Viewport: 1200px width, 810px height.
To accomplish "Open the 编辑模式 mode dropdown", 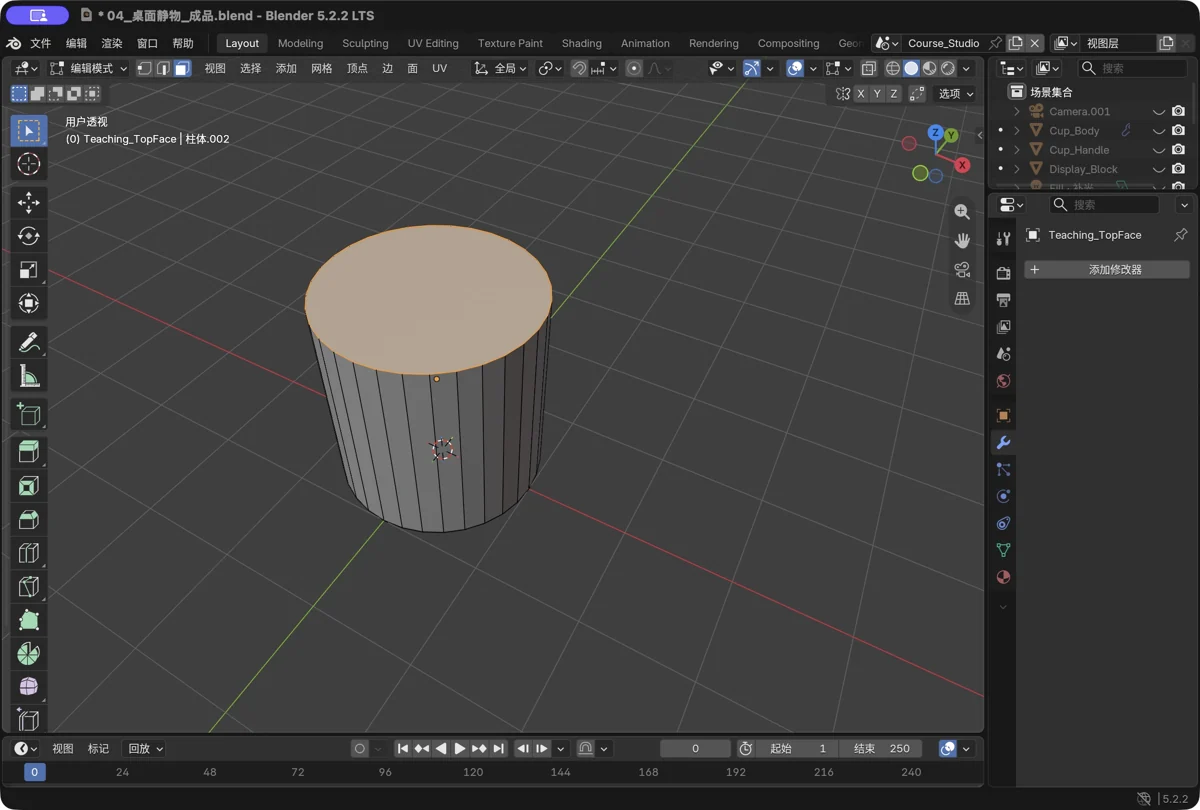I will pos(89,68).
